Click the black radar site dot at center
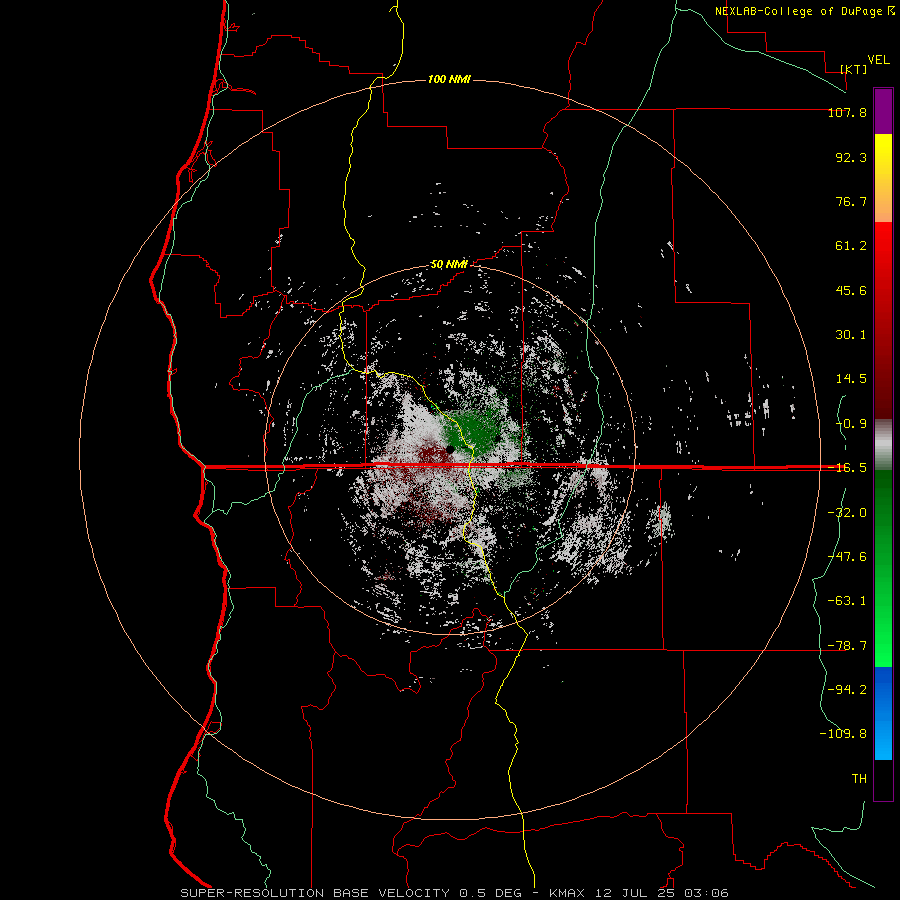Screen dimensions: 900x900 pyautogui.click(x=450, y=449)
